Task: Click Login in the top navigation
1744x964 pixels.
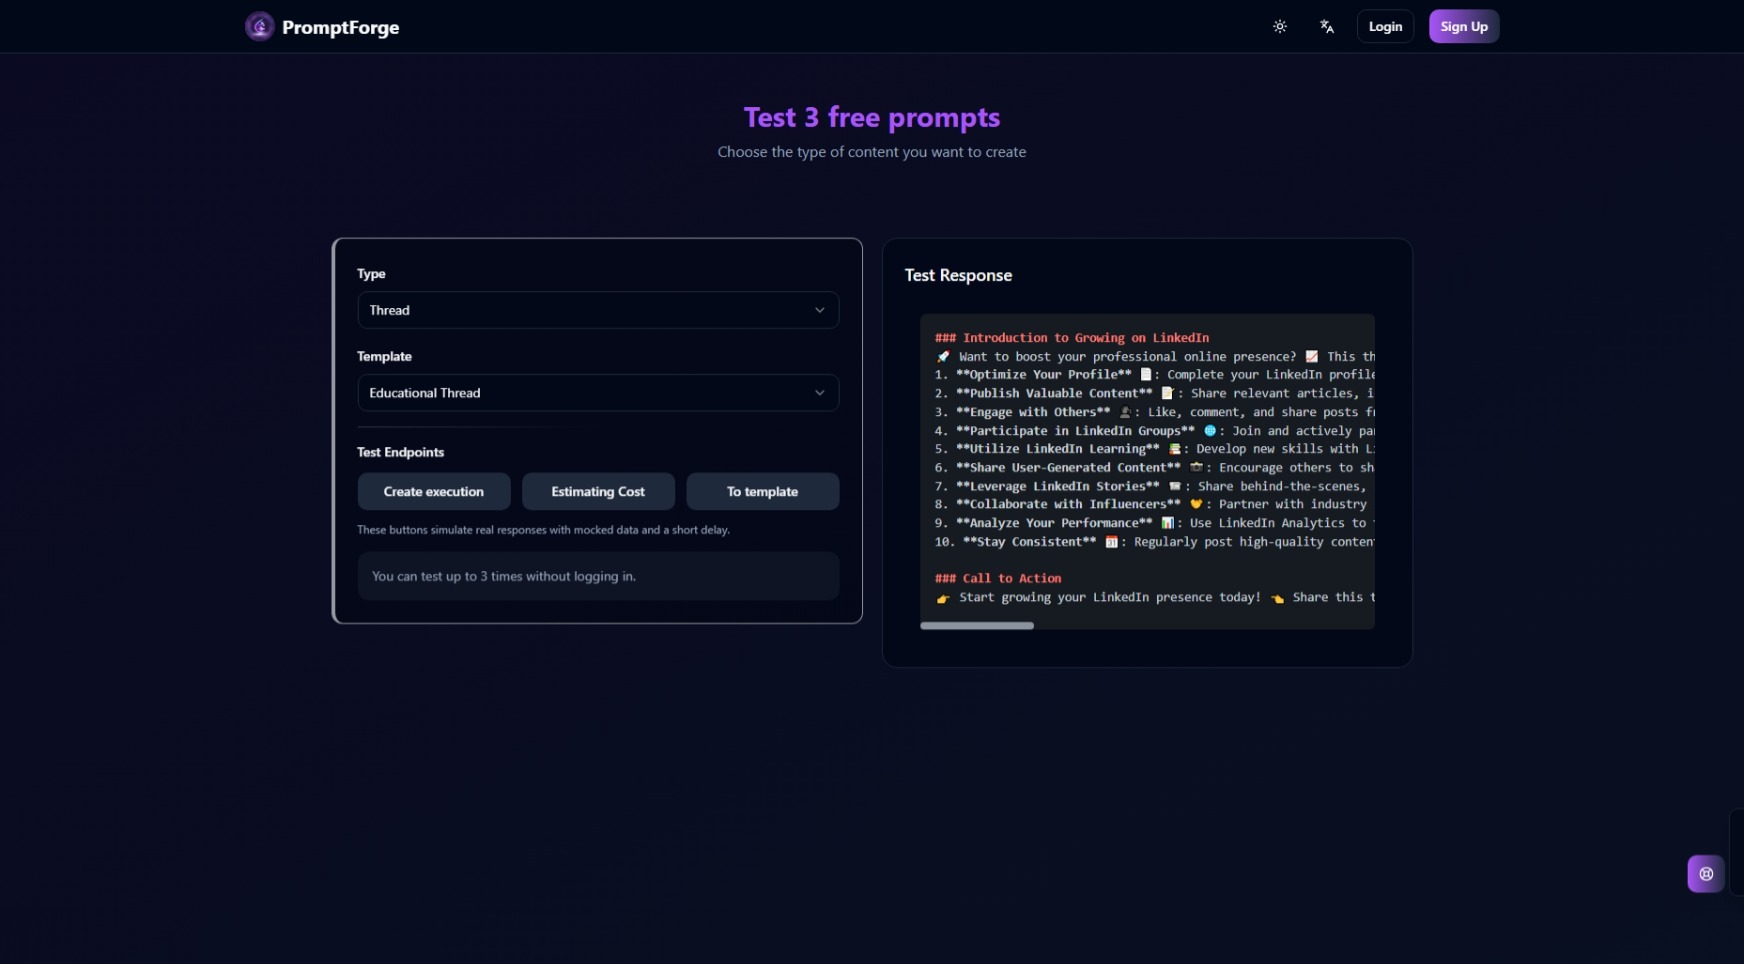Action: (1385, 26)
